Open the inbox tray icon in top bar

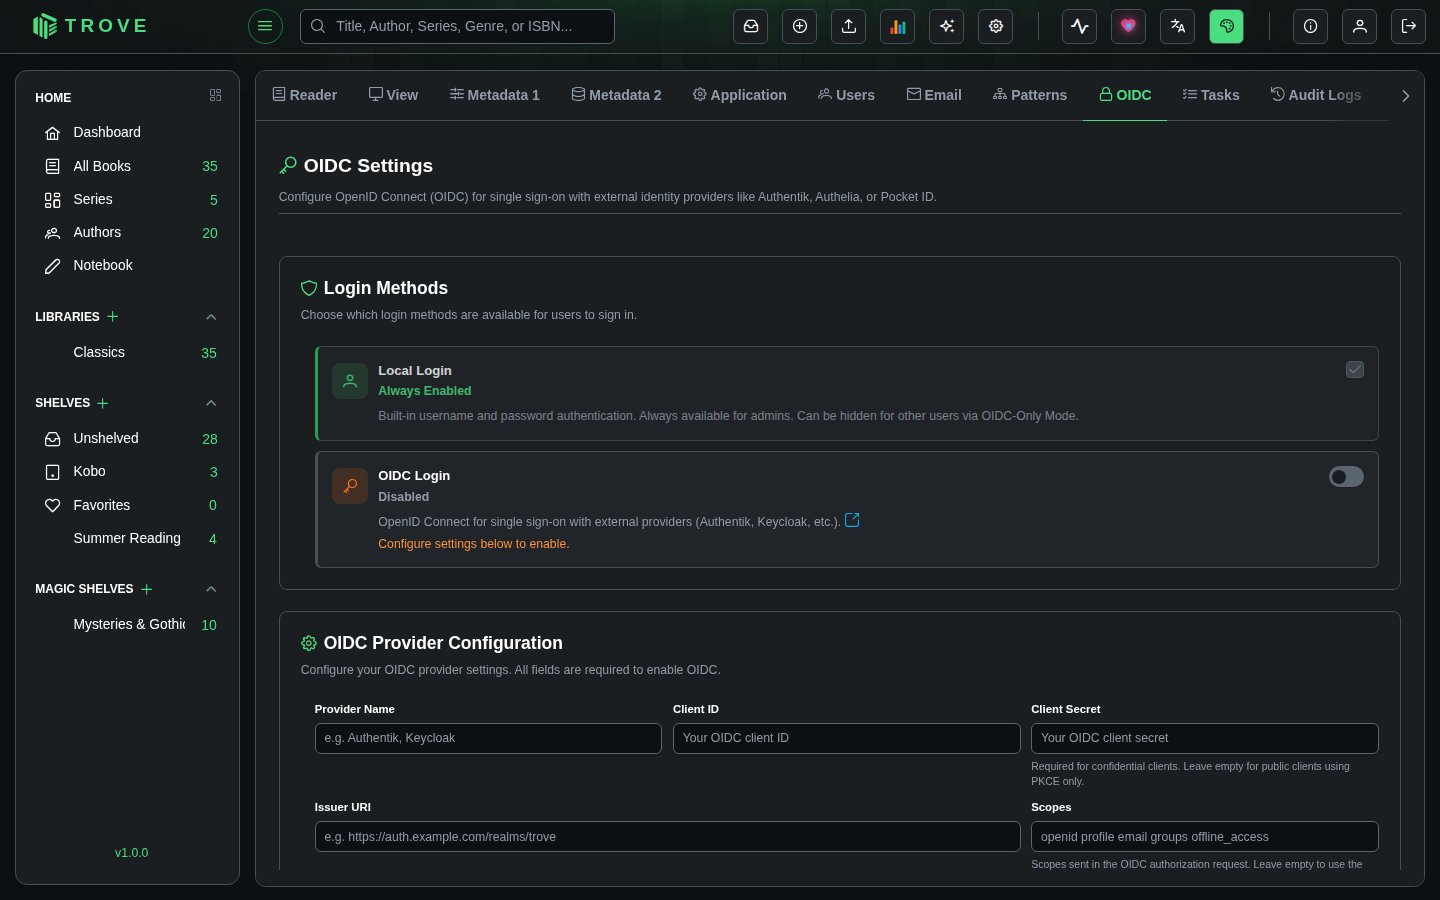tap(751, 26)
